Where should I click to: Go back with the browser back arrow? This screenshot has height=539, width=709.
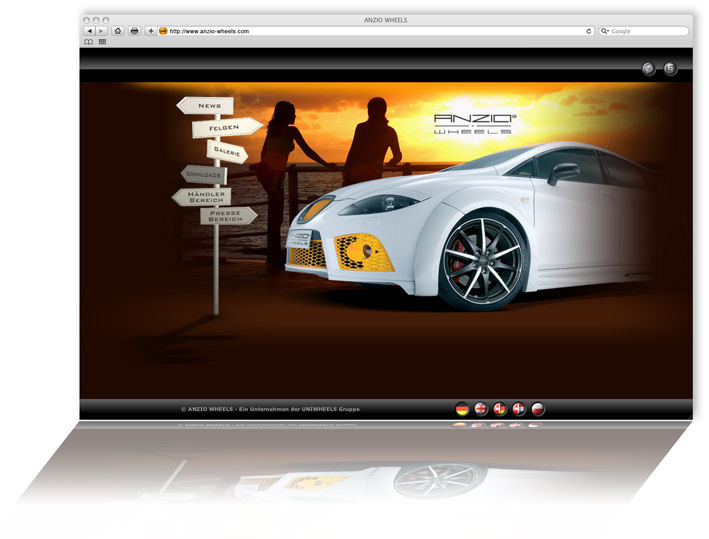90,31
